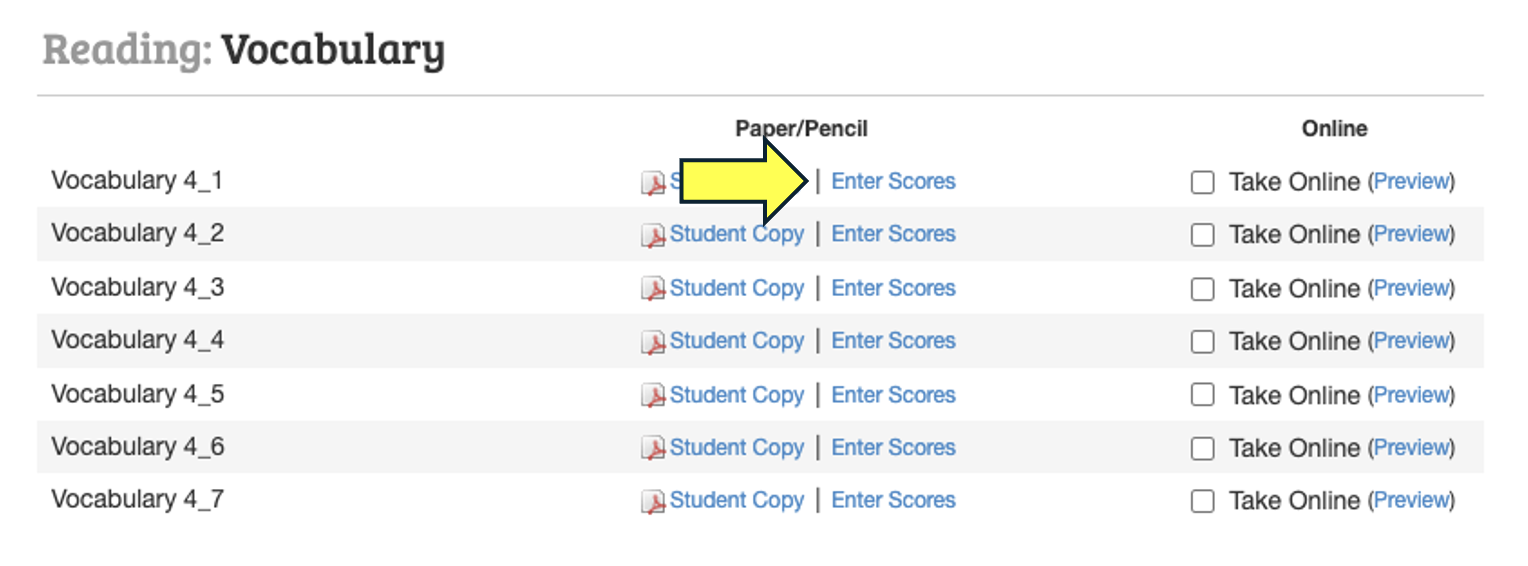Click PDF icon for Vocabulary 4_7
This screenshot has width=1528, height=566.
tap(653, 501)
